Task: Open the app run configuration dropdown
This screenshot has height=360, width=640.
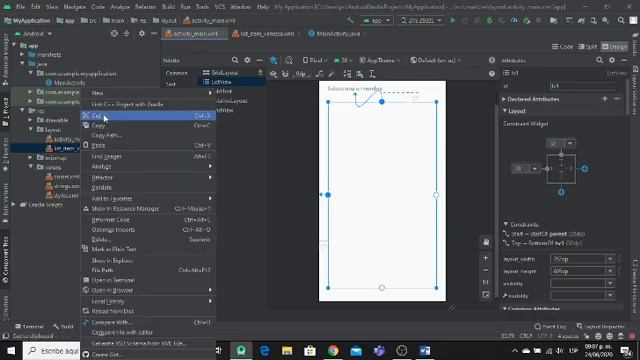Action: tap(377, 20)
